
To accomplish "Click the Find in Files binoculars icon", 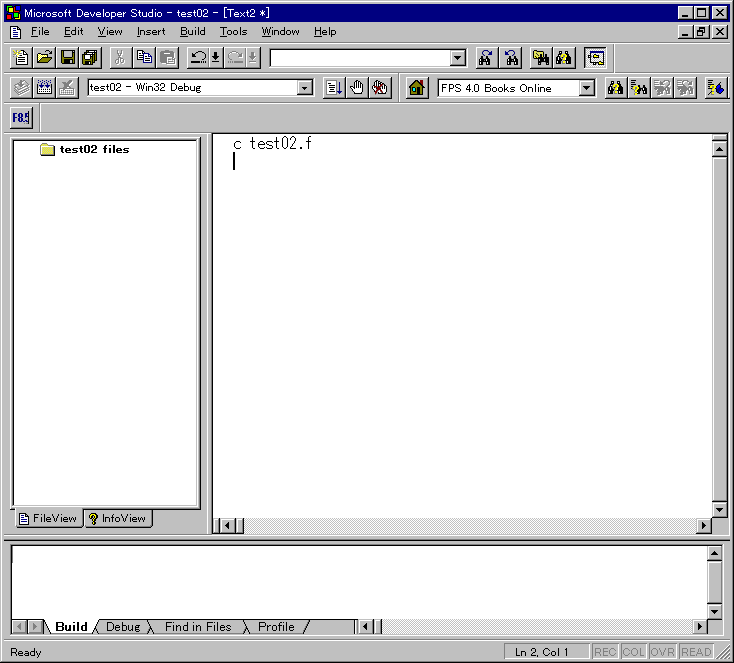I will tap(541, 58).
